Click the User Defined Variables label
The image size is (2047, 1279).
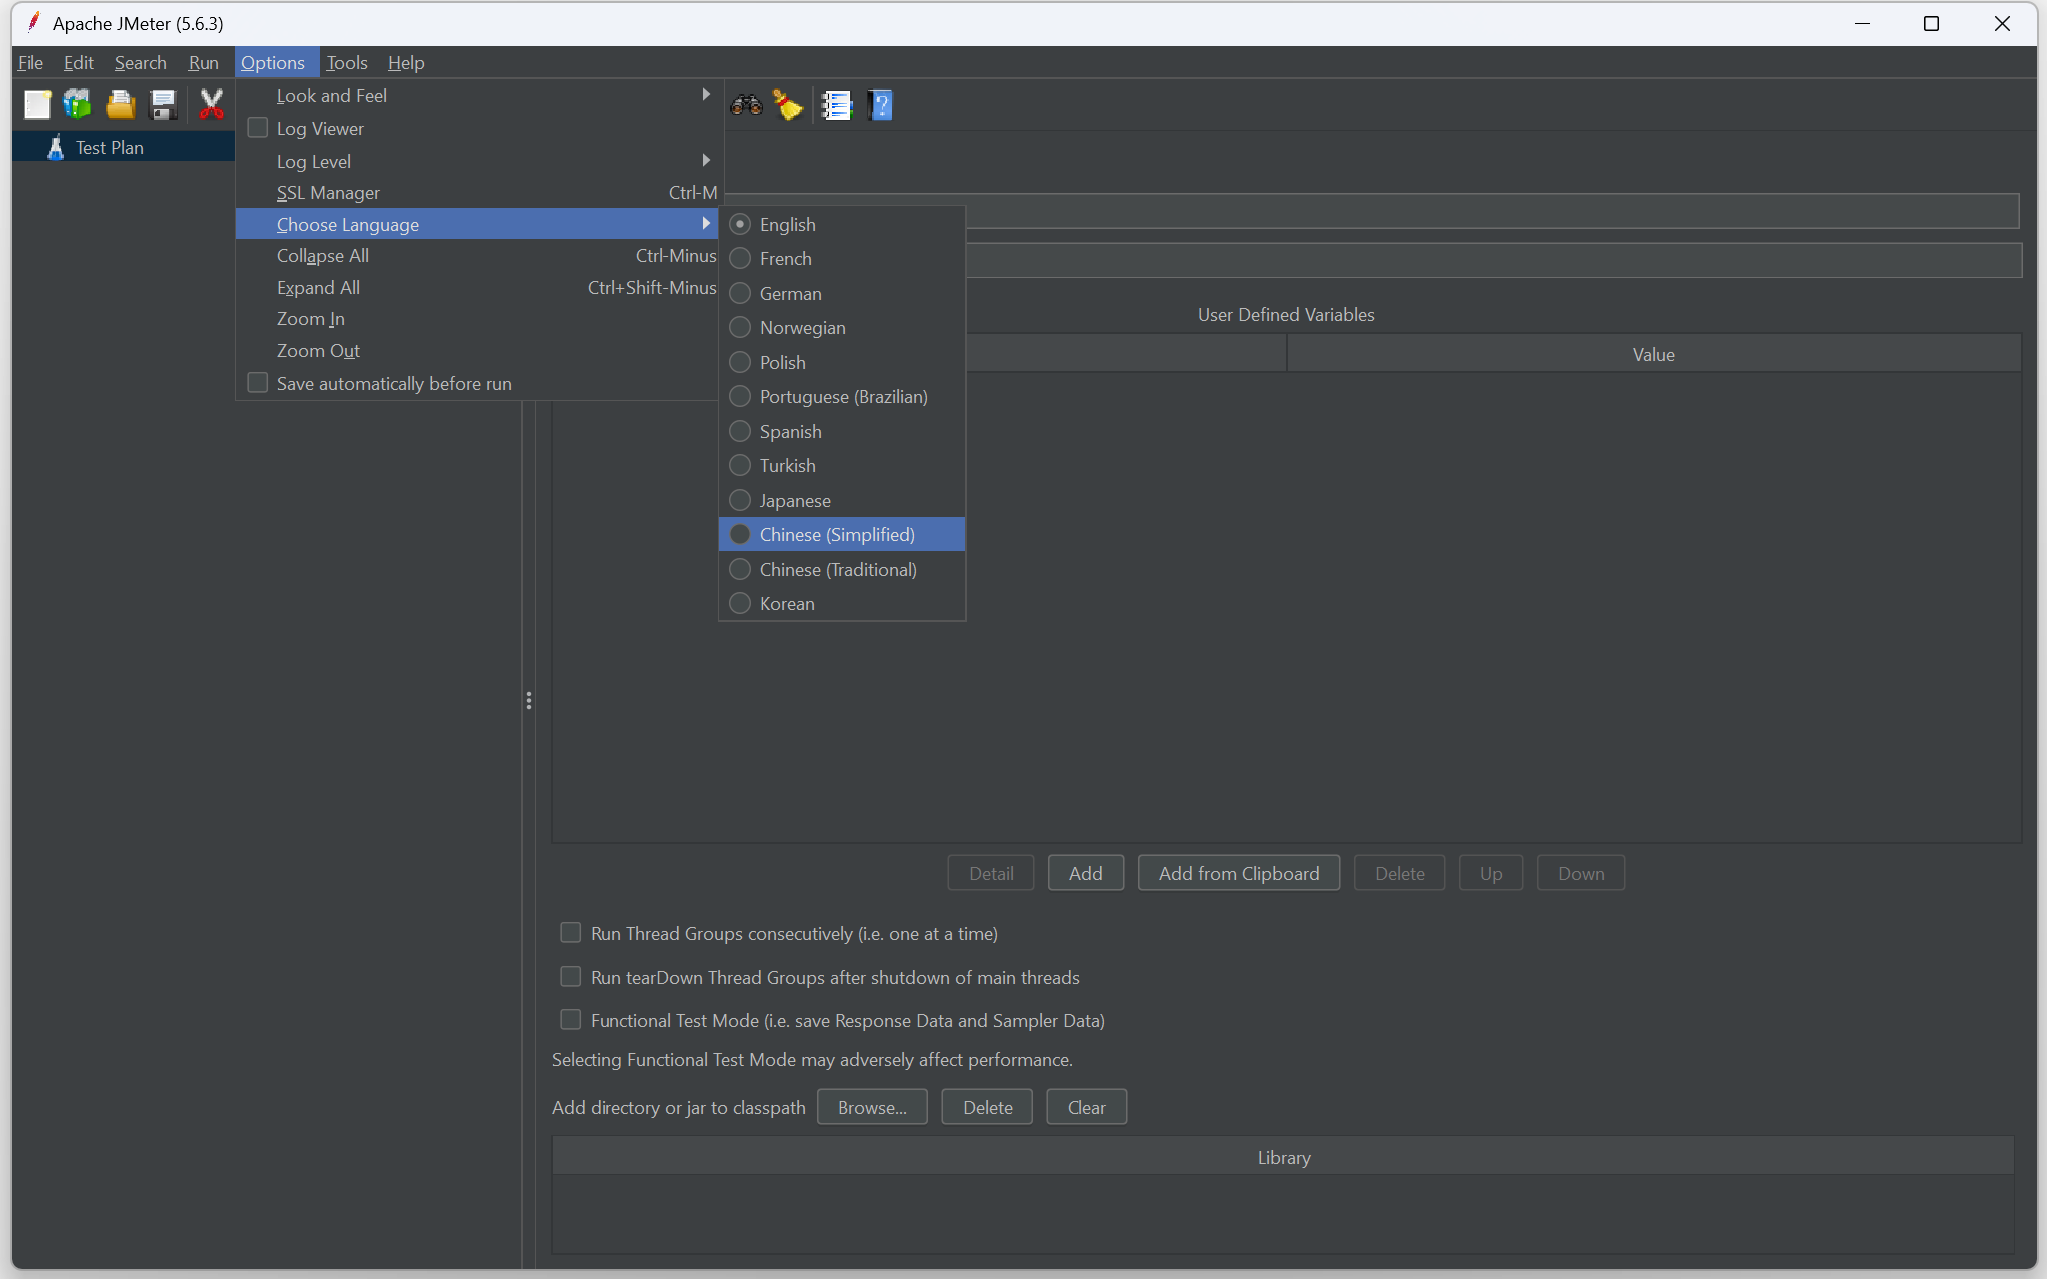[1286, 314]
